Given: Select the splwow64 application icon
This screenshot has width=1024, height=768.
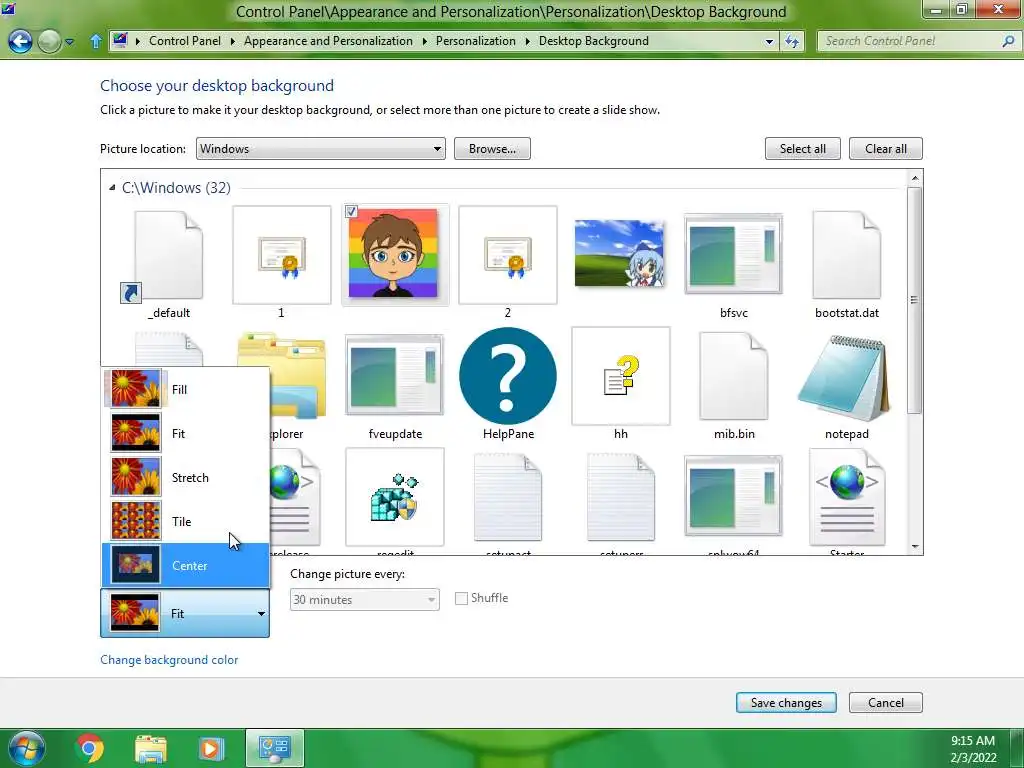Looking at the screenshot, I should (x=733, y=496).
